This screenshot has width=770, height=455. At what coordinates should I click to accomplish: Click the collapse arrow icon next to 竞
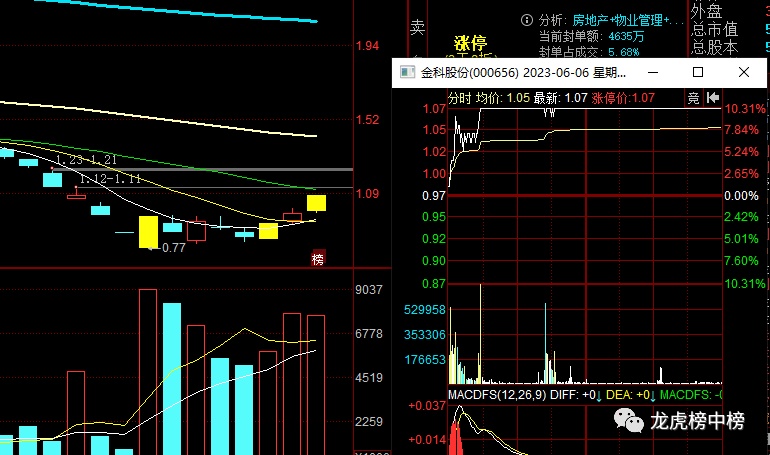pos(713,98)
